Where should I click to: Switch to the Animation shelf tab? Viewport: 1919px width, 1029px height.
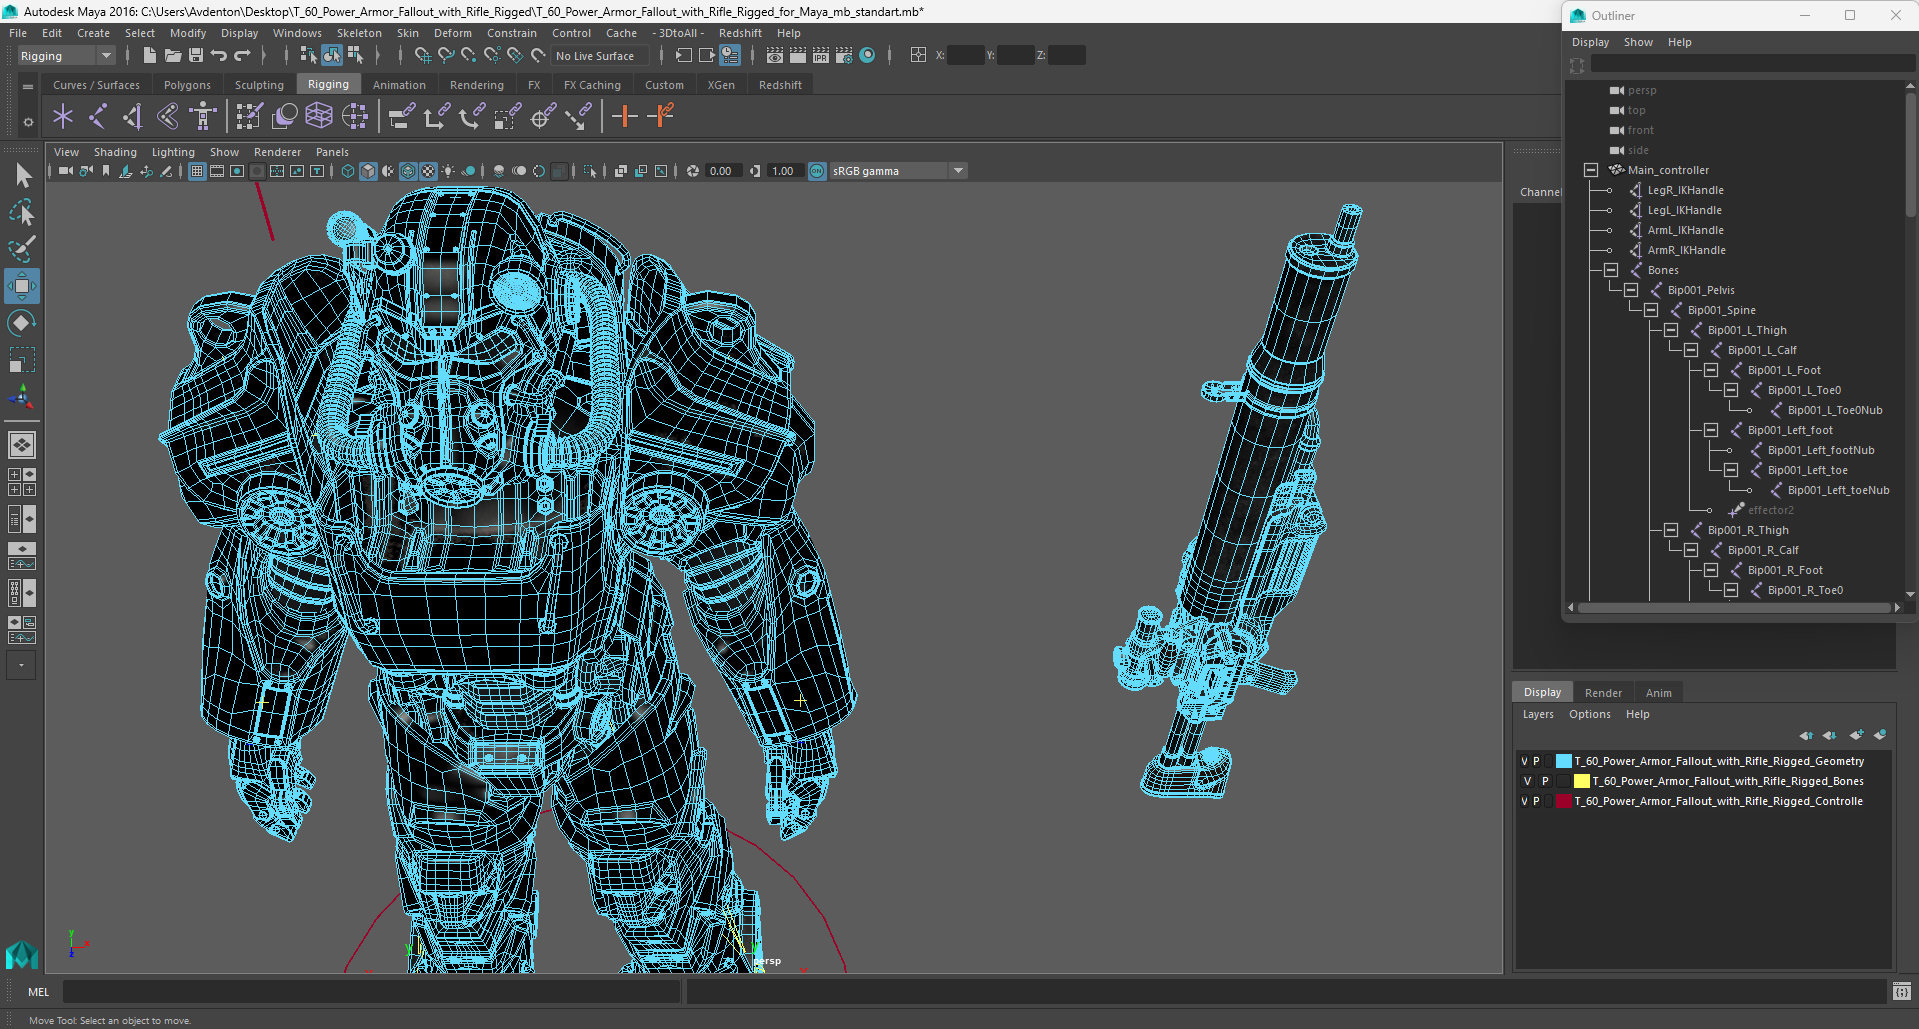click(x=399, y=85)
